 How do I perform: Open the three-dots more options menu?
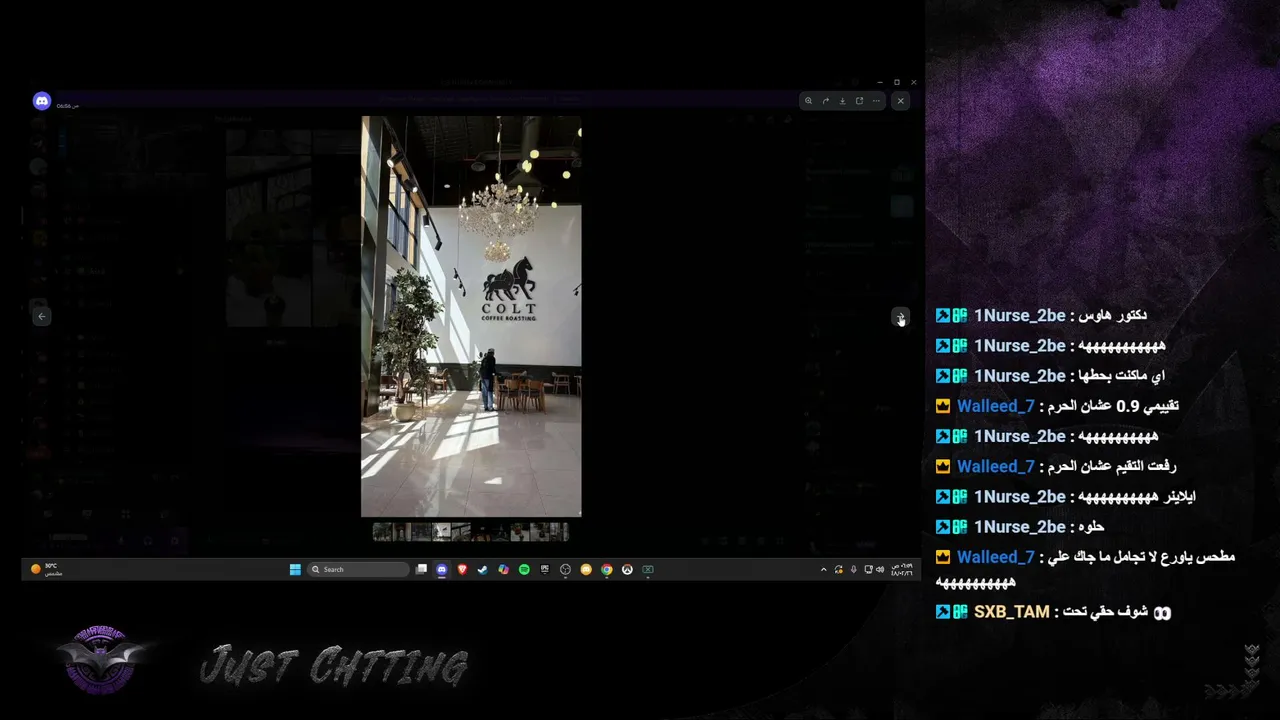click(876, 101)
